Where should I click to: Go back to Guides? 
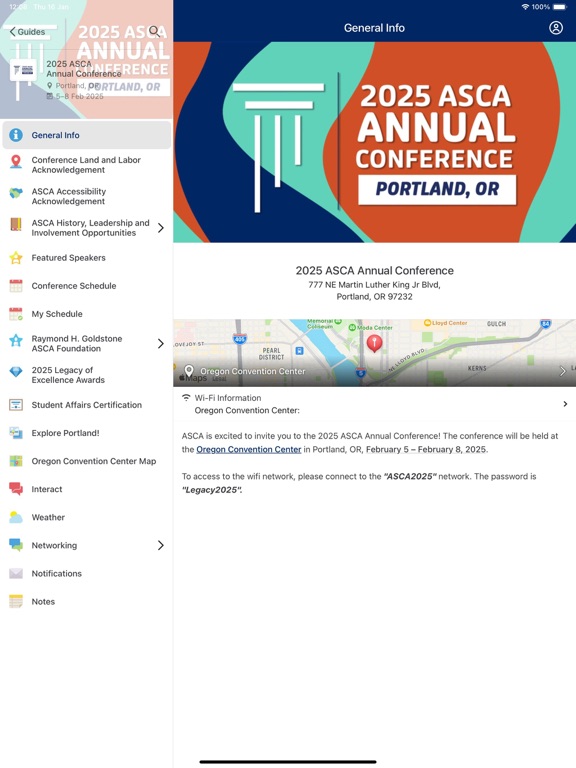click(x=27, y=32)
